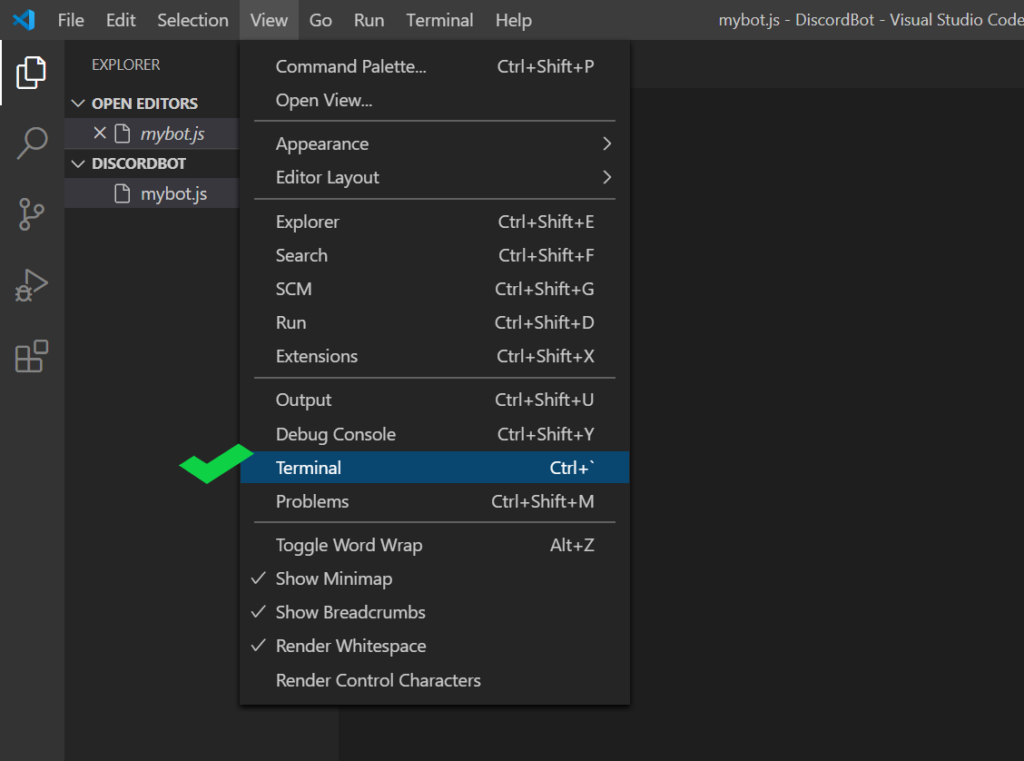Select mybot.js under DISCORDBOT folder
Image resolution: width=1024 pixels, height=761 pixels.
tap(152, 193)
